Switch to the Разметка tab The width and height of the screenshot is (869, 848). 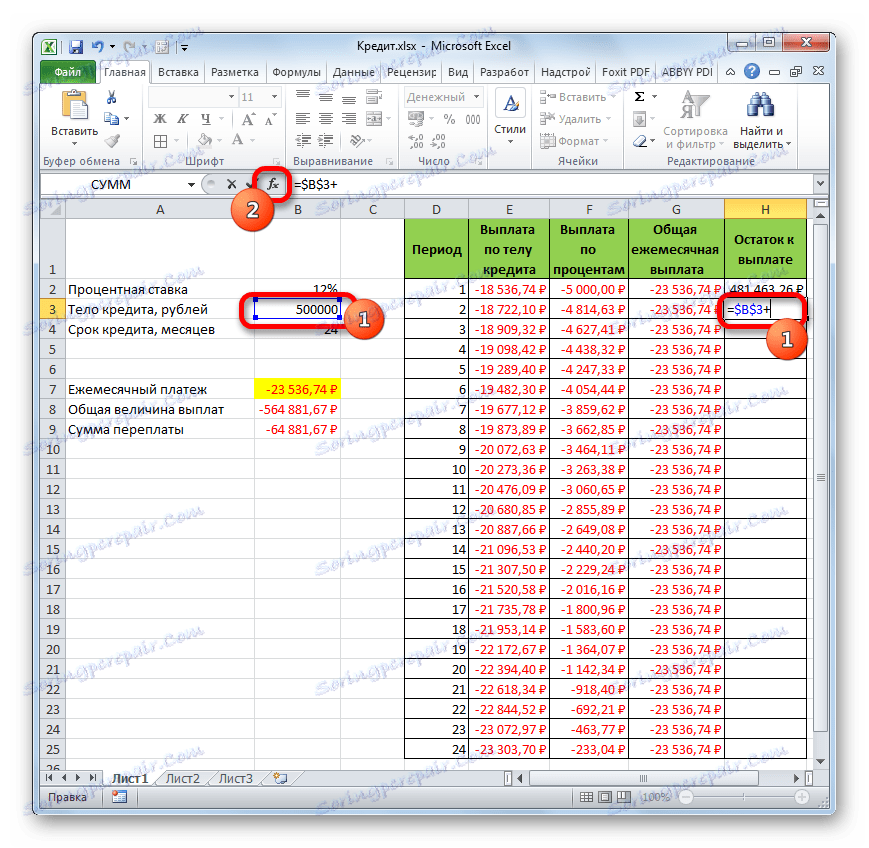pyautogui.click(x=234, y=72)
